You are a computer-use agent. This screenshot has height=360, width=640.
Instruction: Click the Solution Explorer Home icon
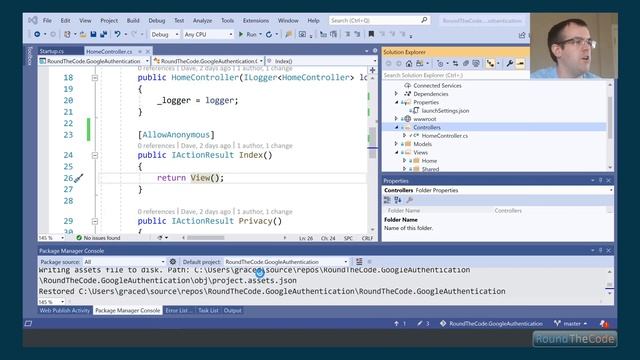409,64
